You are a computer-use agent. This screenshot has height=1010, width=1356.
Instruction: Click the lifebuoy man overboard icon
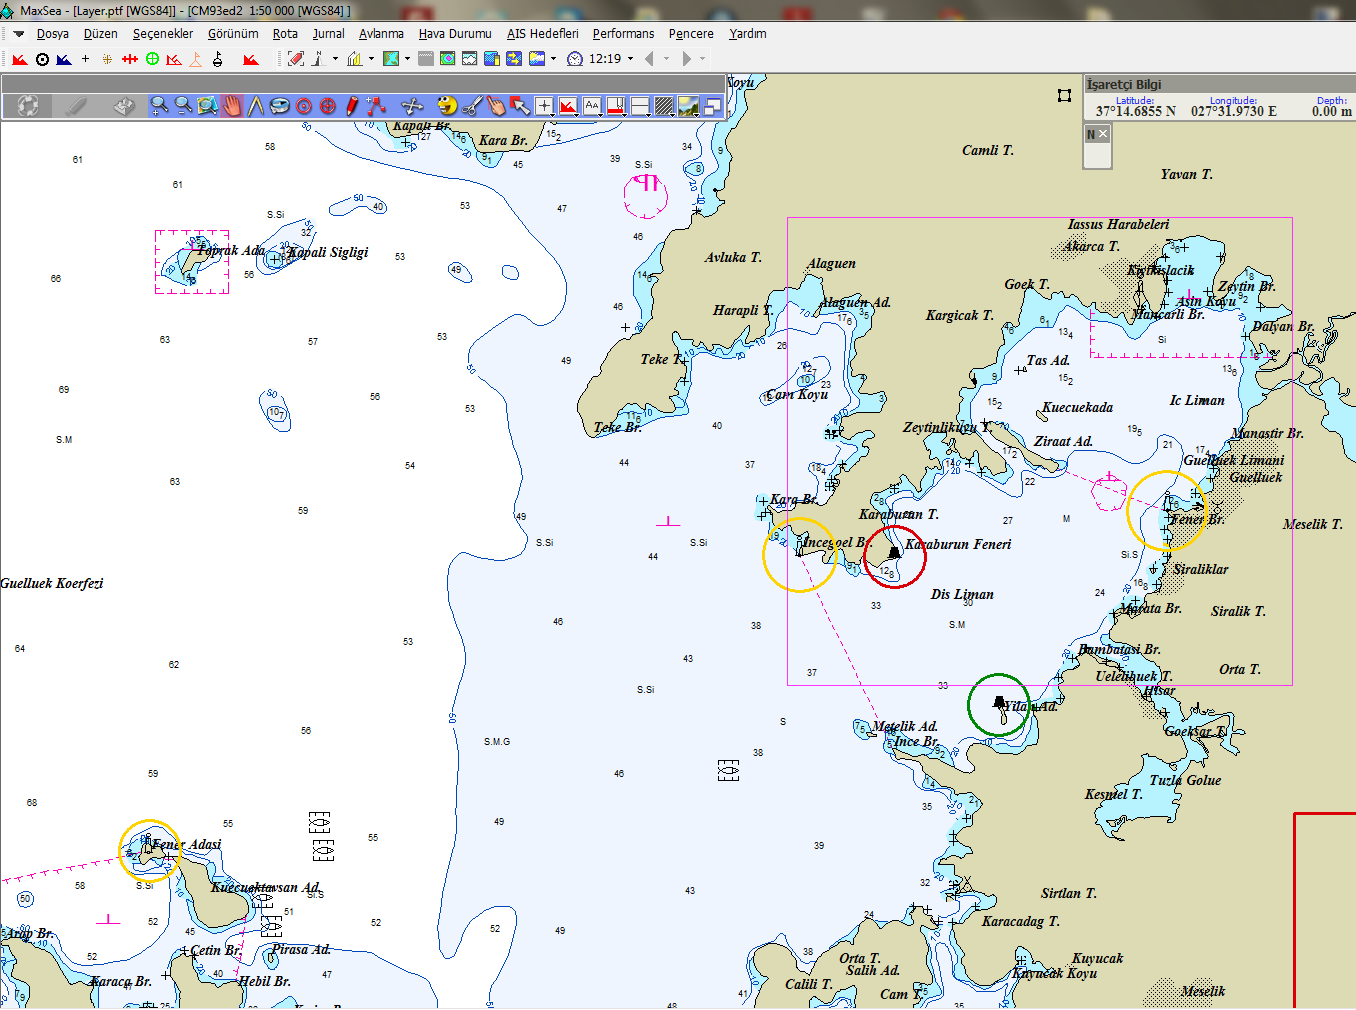point(28,105)
